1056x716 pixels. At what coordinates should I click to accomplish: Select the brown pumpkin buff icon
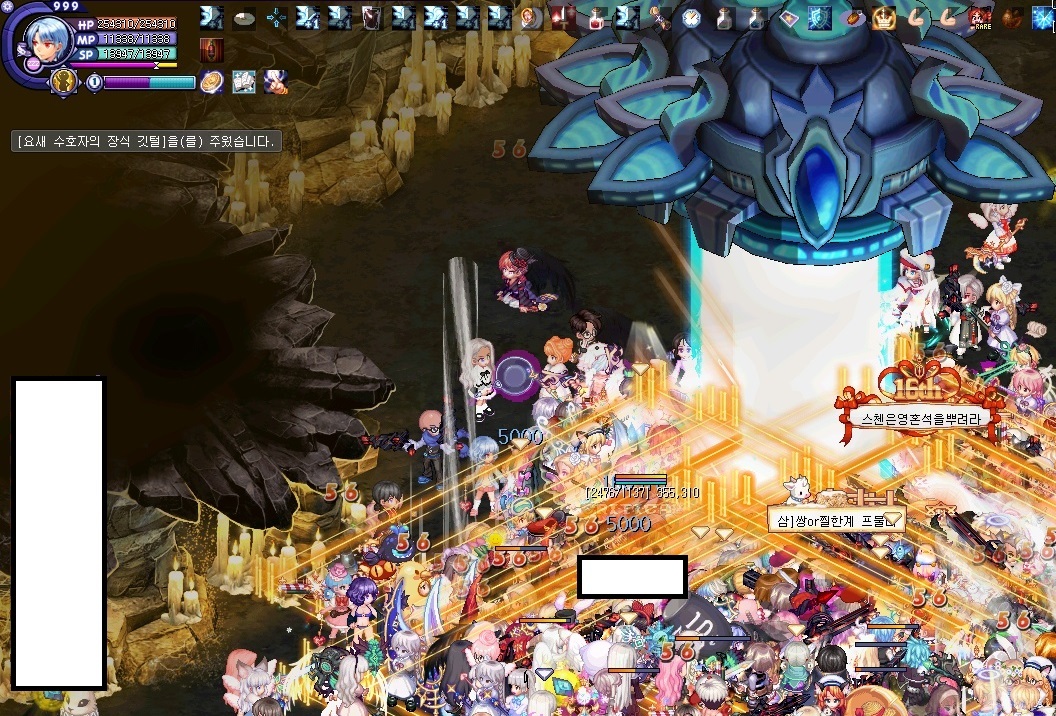coord(1012,19)
